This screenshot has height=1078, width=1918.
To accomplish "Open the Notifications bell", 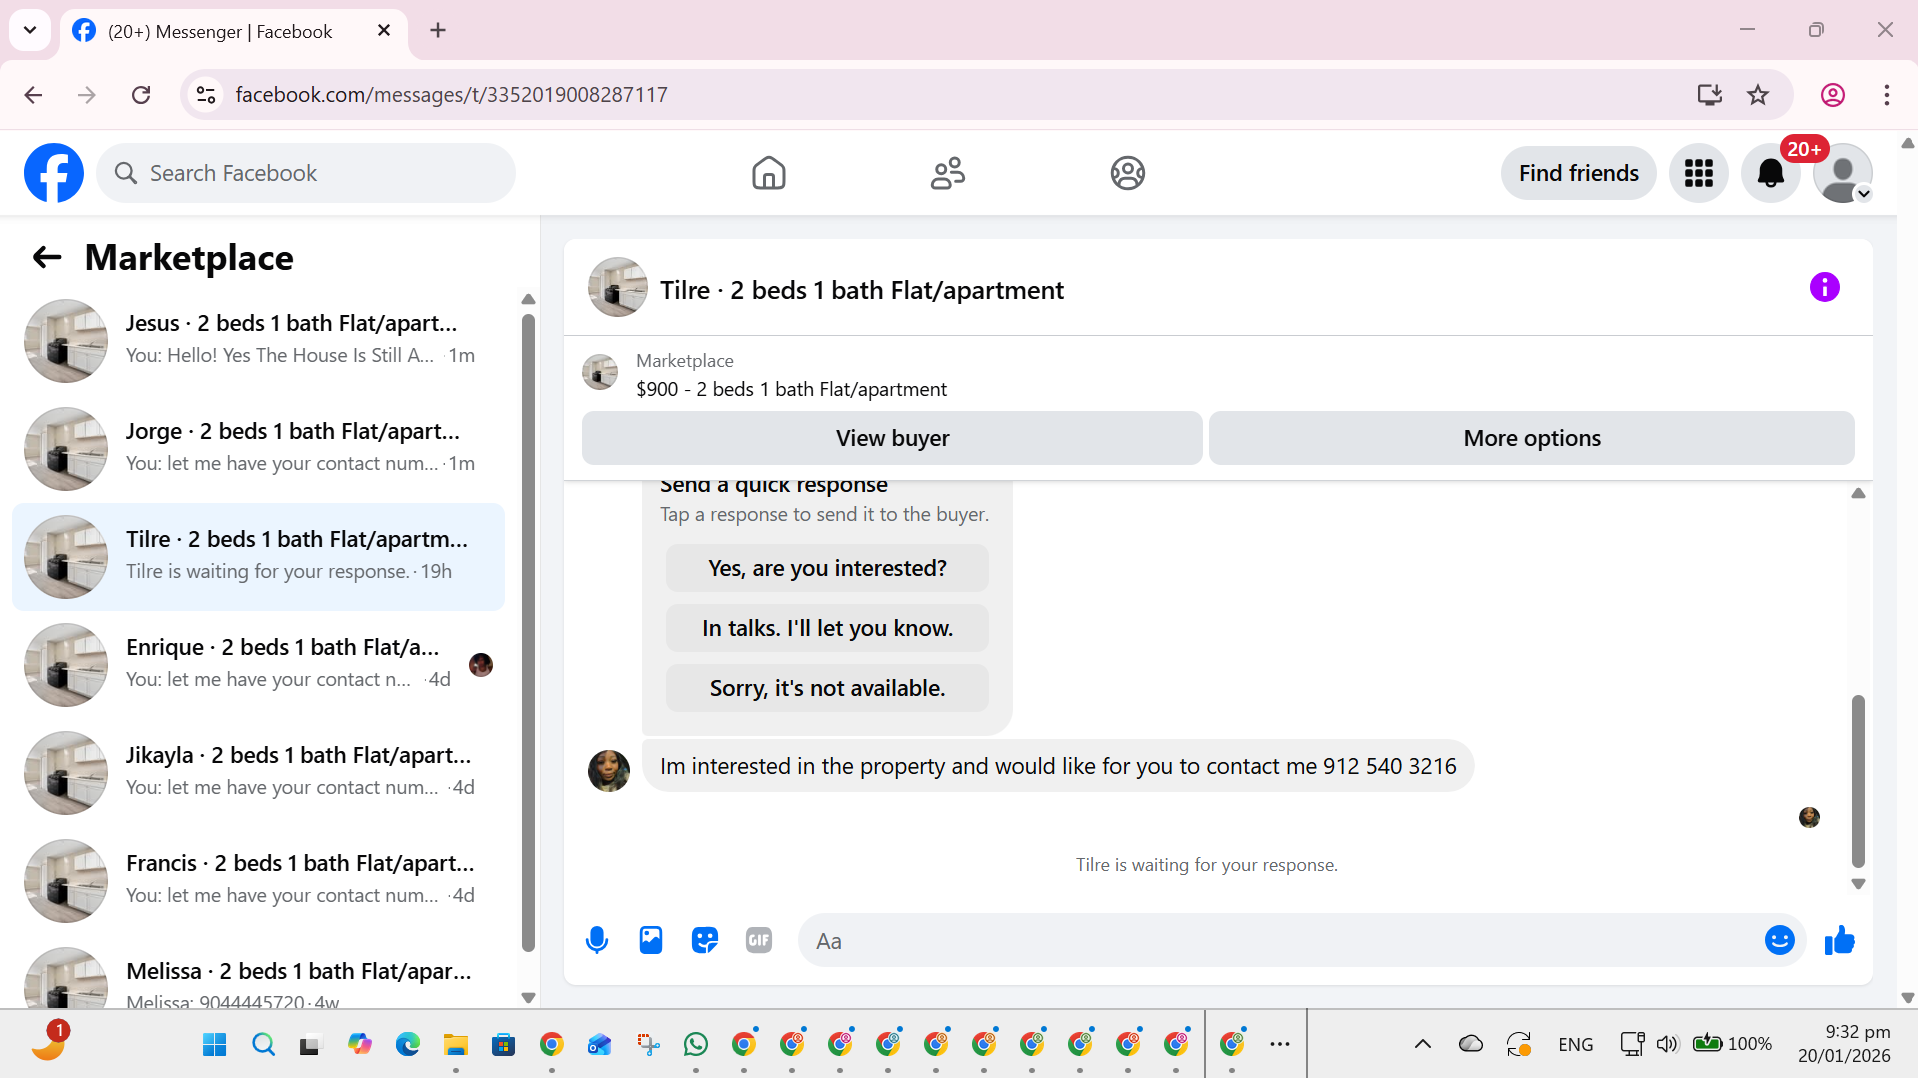I will click(1770, 173).
